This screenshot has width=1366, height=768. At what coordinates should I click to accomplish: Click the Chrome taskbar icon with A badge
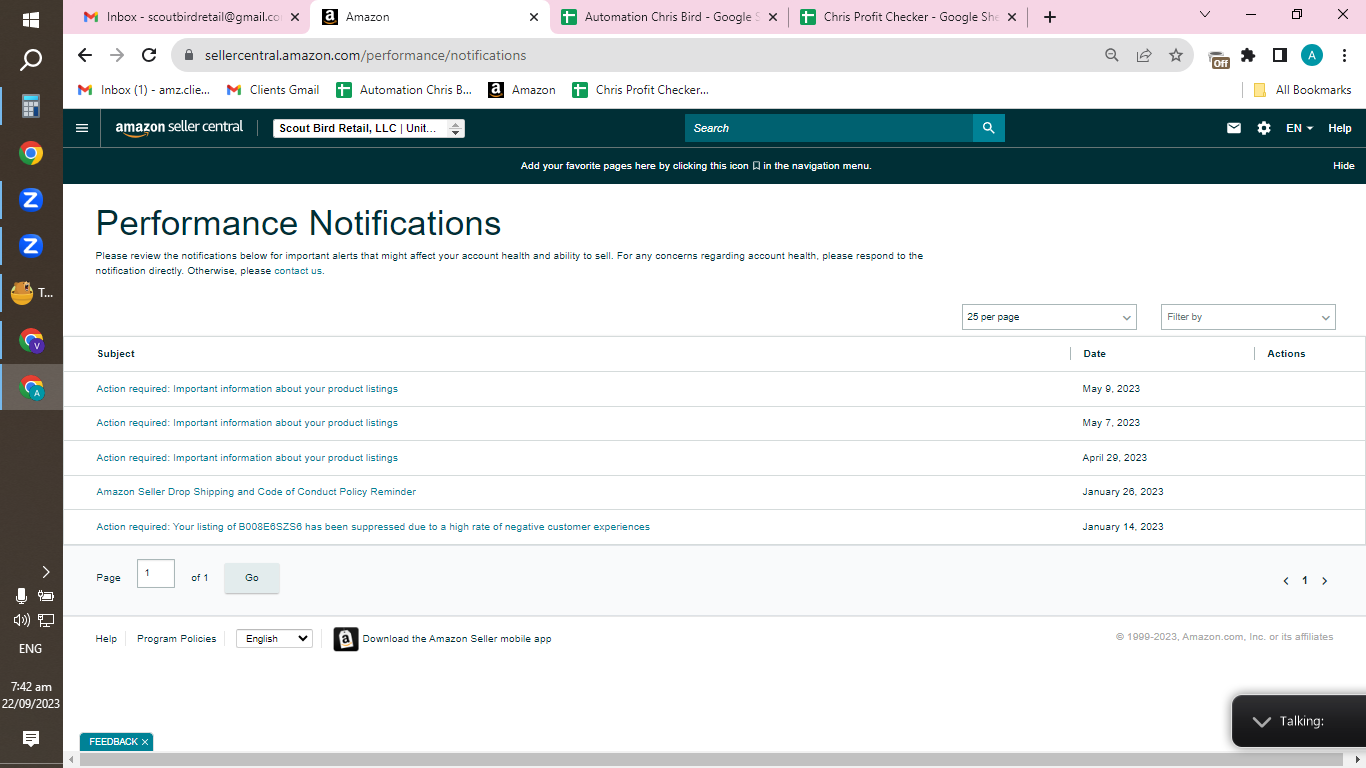click(31, 388)
